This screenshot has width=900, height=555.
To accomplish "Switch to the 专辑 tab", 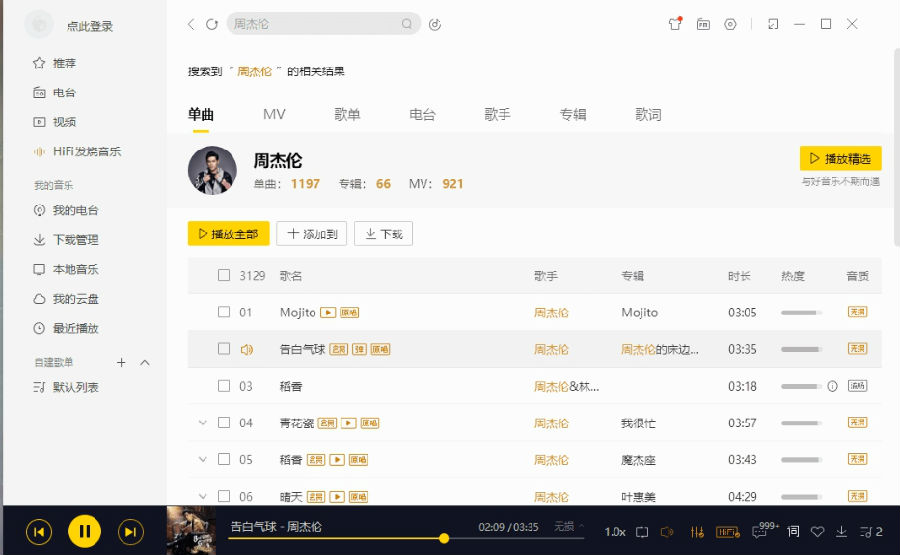I will pyautogui.click(x=572, y=115).
